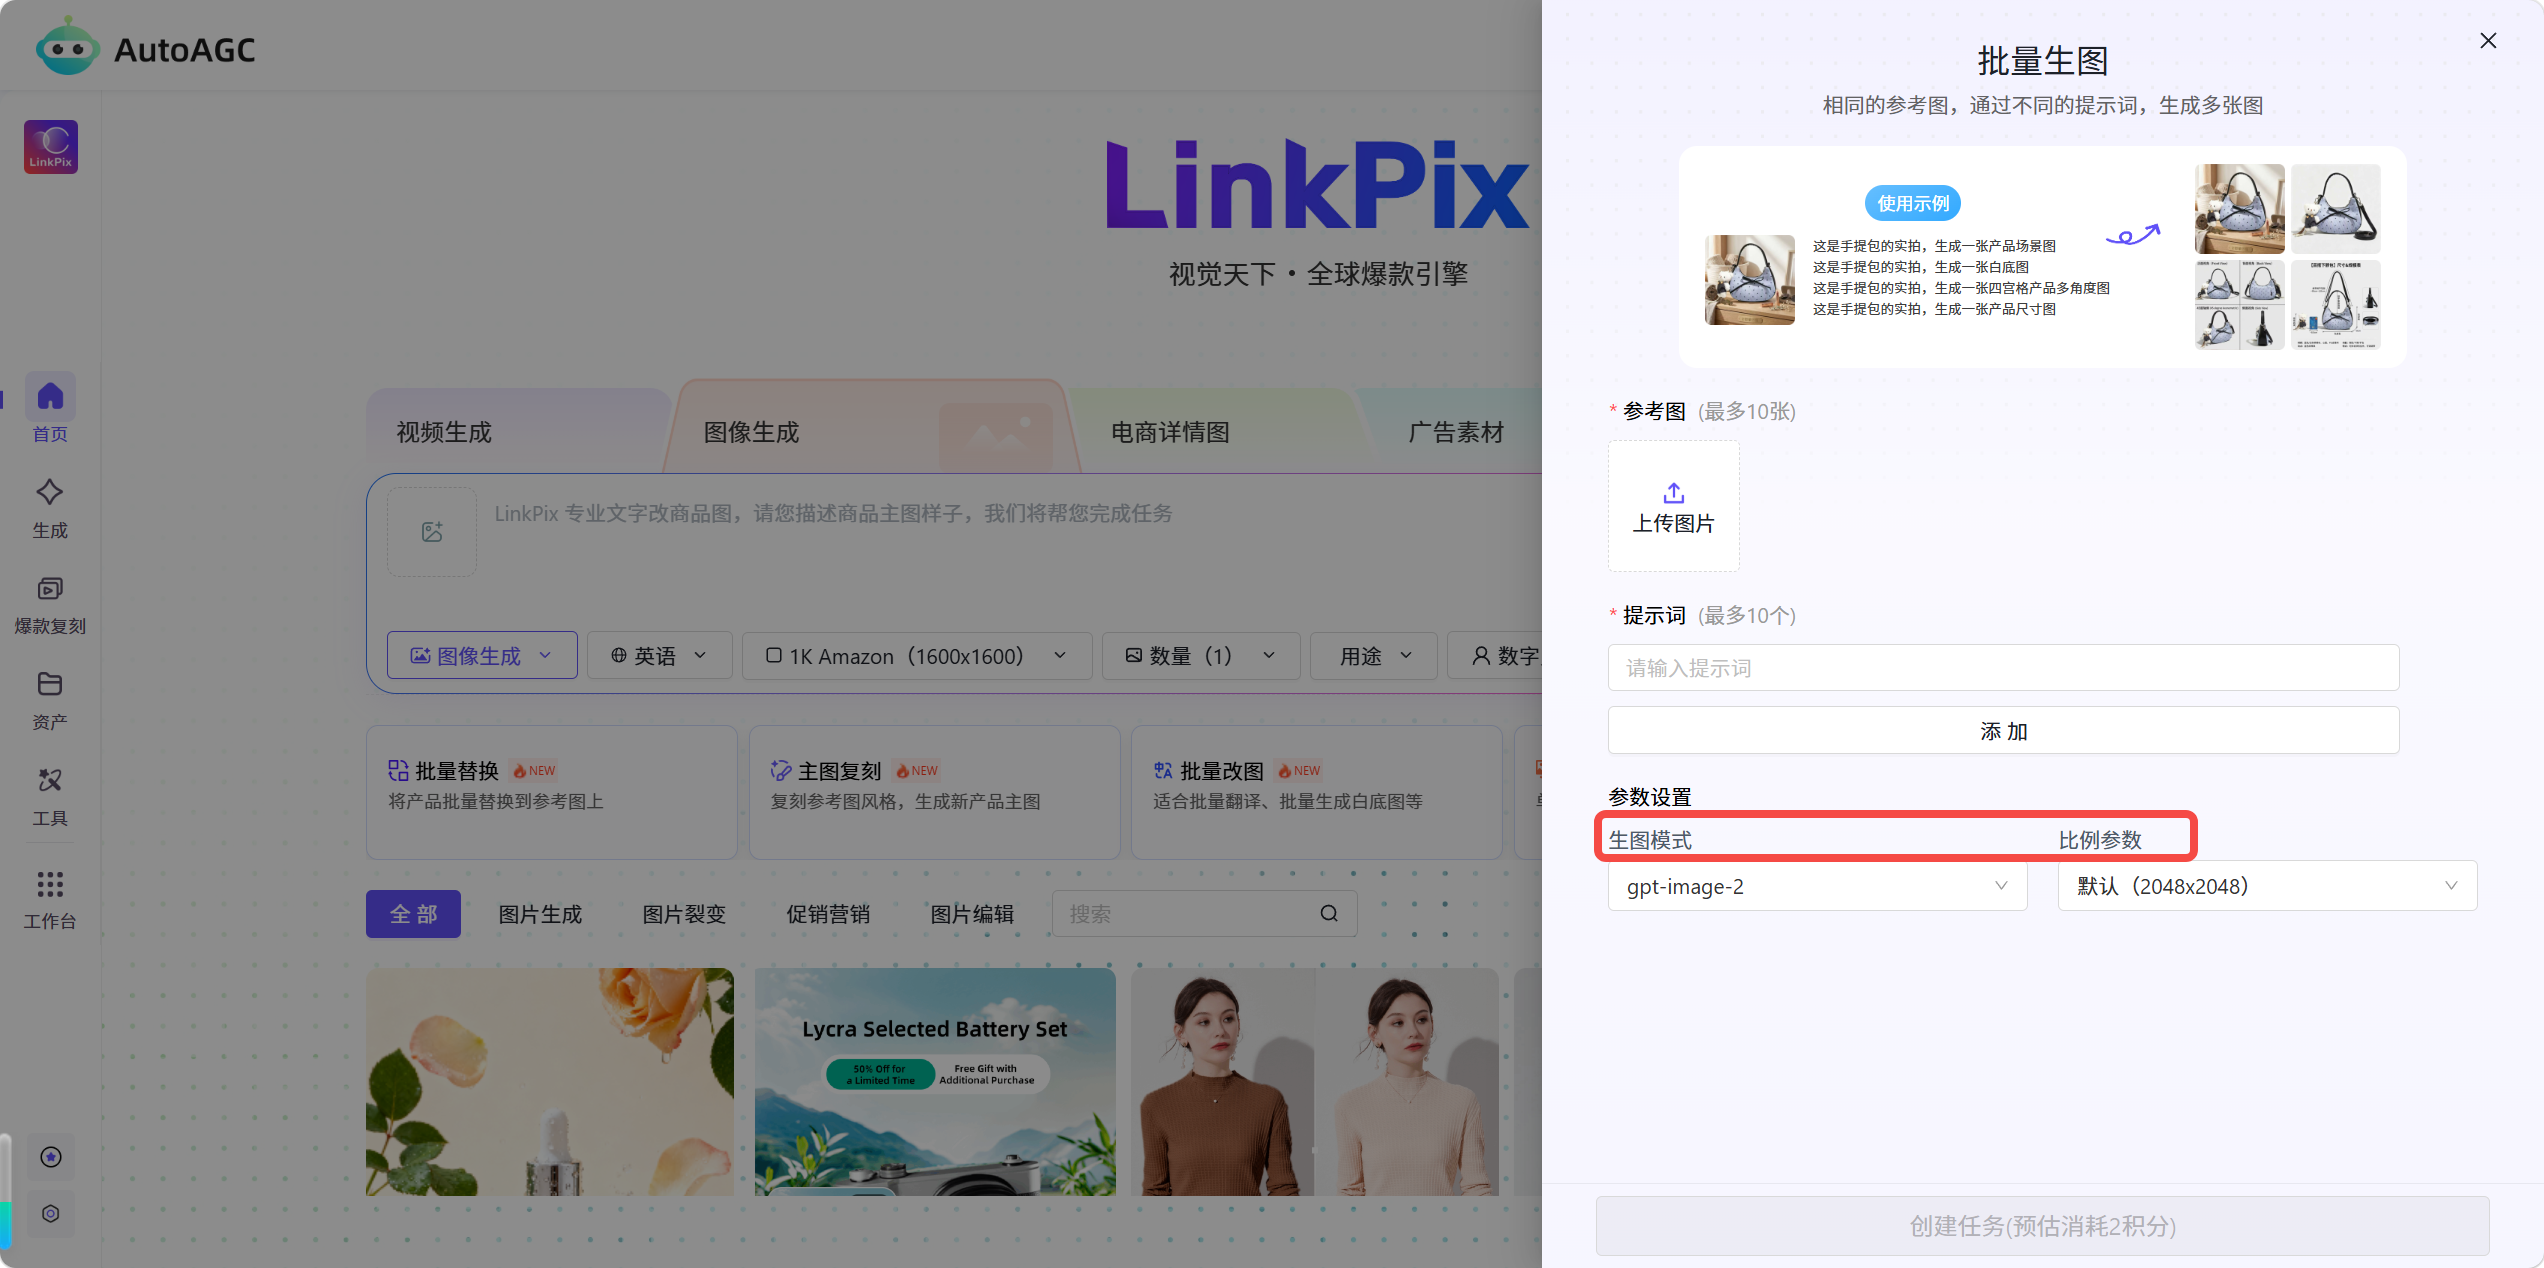The image size is (2544, 1268).
Task: Open the 生成 sidebar icon
Action: [x=50, y=492]
